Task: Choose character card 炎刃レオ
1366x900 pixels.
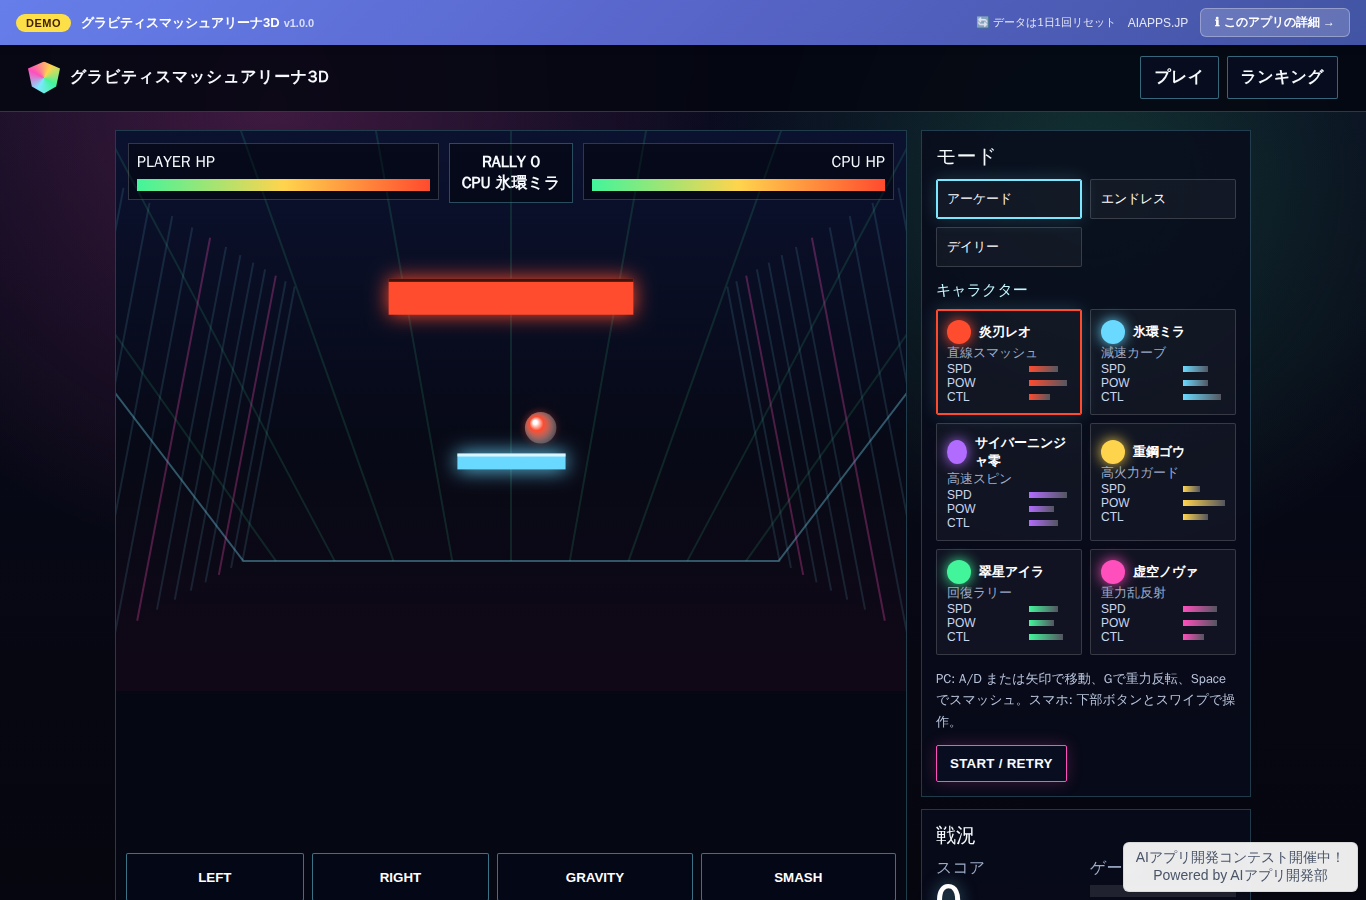Action: tap(1009, 362)
